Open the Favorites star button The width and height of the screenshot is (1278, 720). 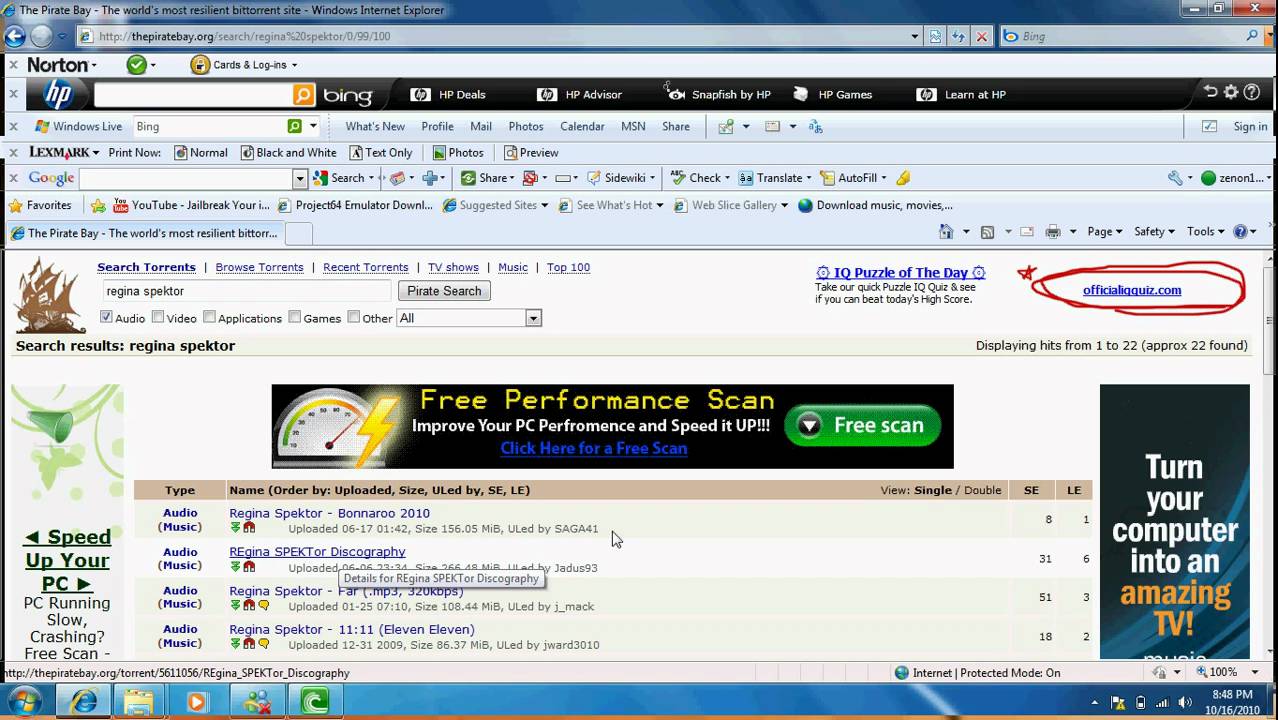pos(40,205)
